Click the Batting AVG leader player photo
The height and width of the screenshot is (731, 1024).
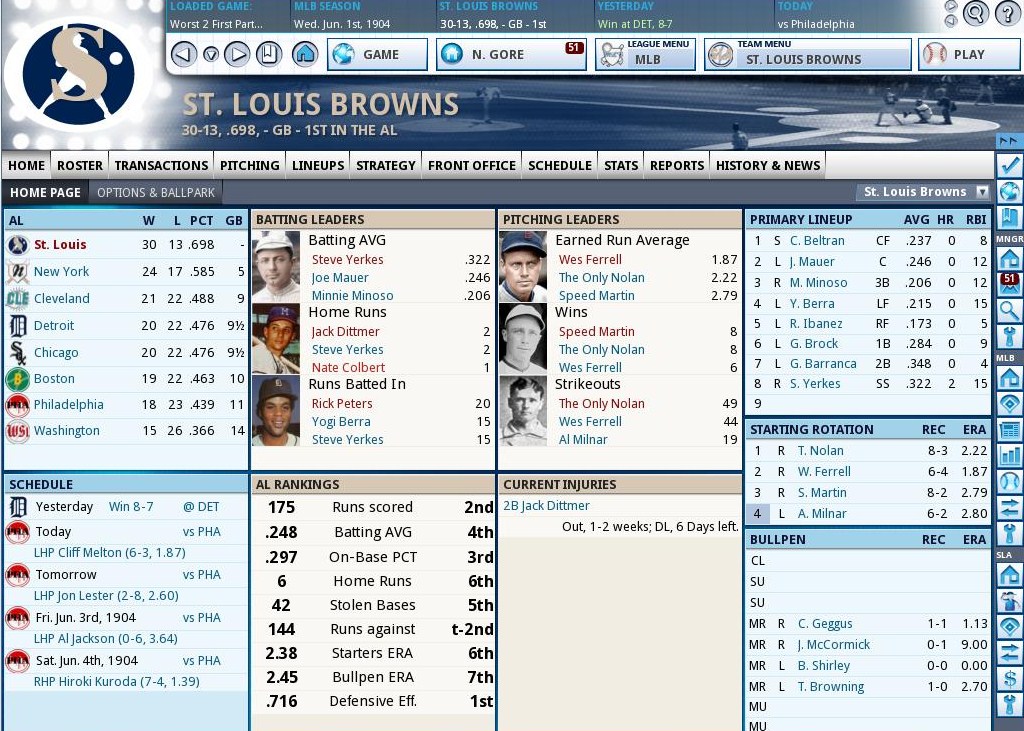(276, 267)
